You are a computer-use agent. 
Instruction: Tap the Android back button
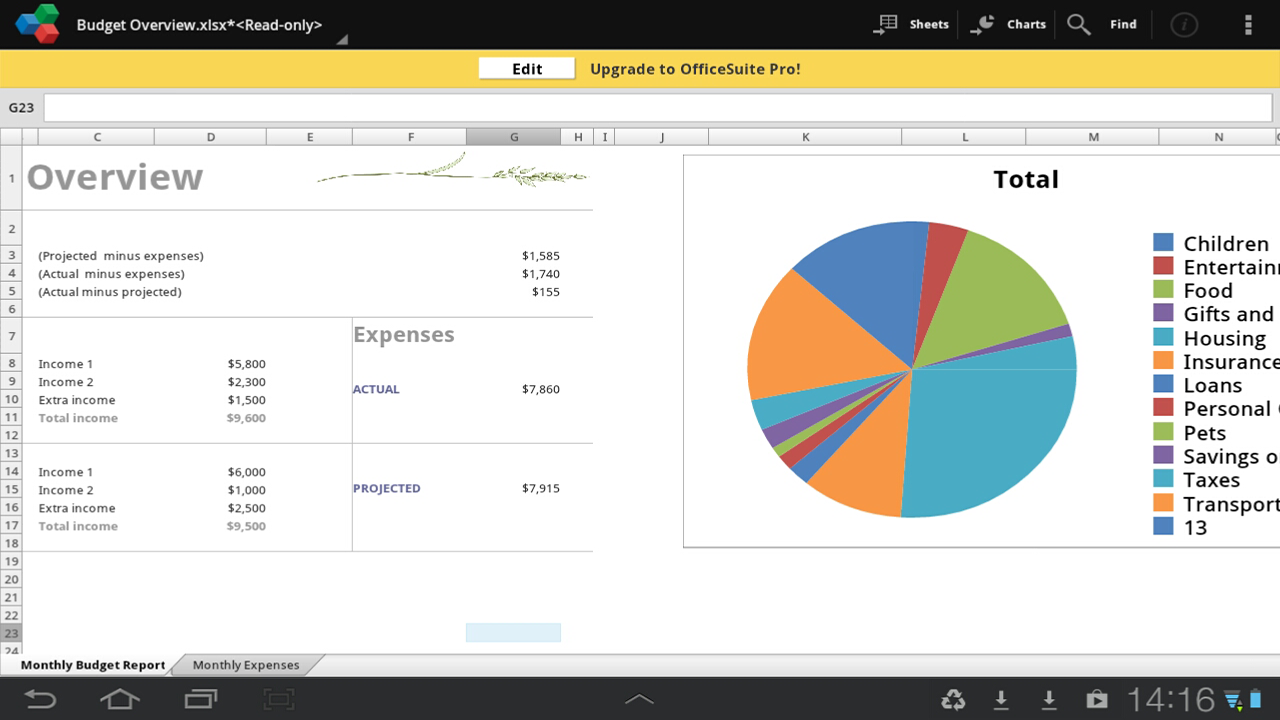pos(41,699)
